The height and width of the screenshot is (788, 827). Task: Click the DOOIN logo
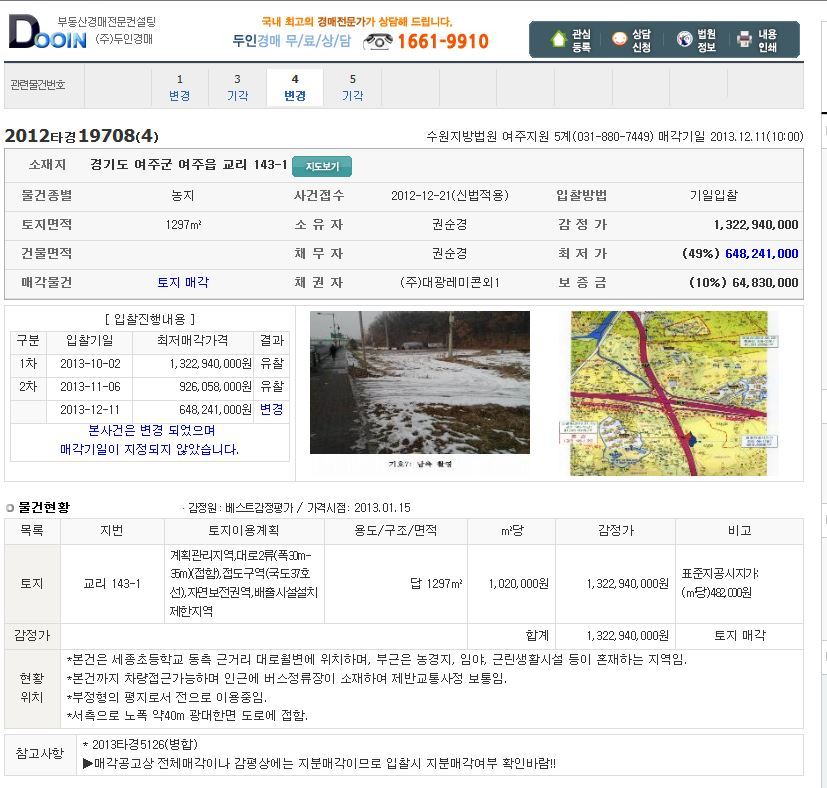point(47,33)
